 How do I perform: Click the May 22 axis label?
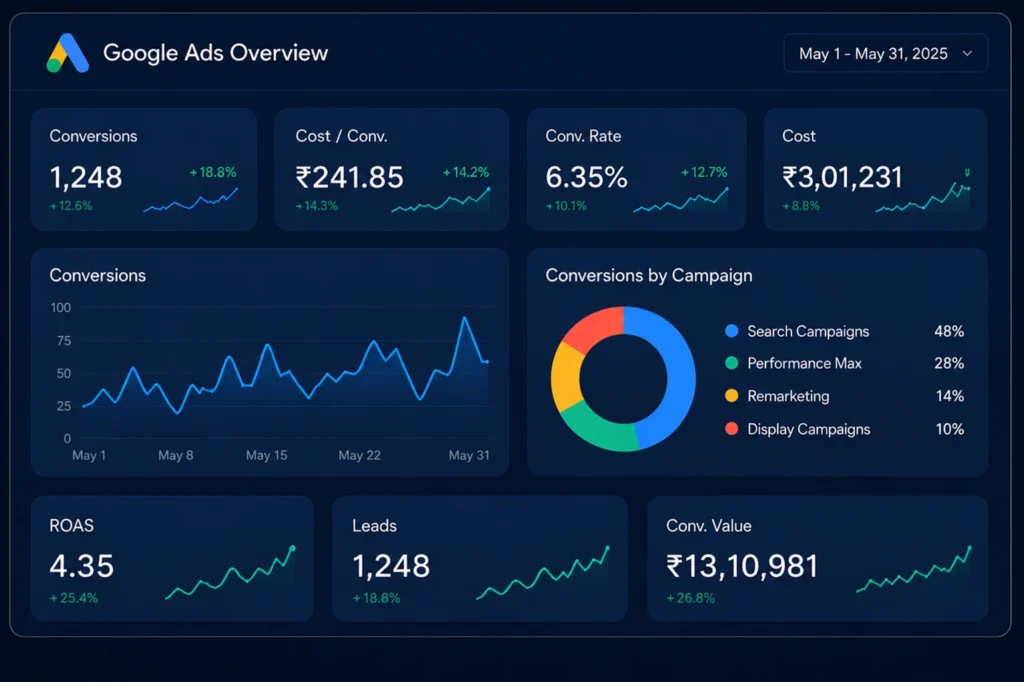click(359, 455)
